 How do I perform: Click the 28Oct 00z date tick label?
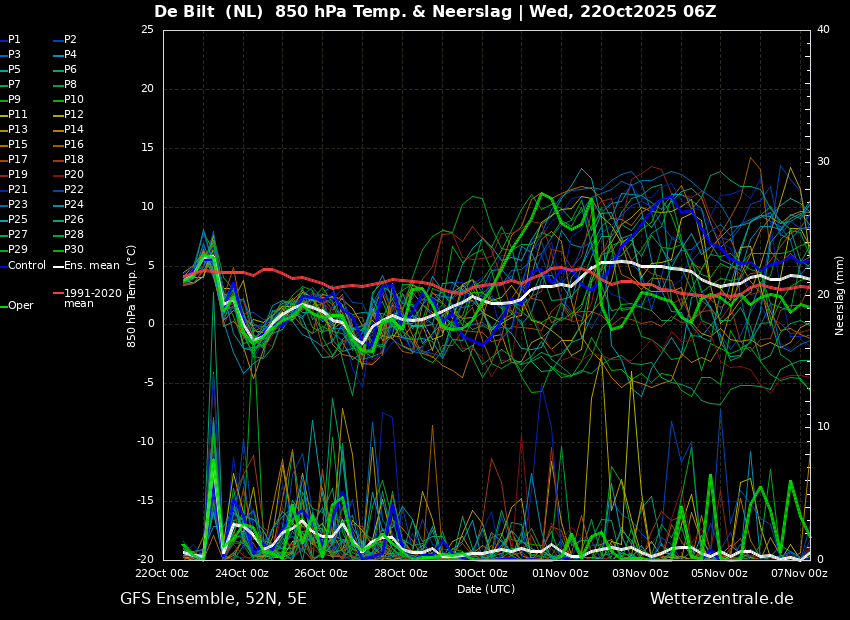click(x=401, y=573)
